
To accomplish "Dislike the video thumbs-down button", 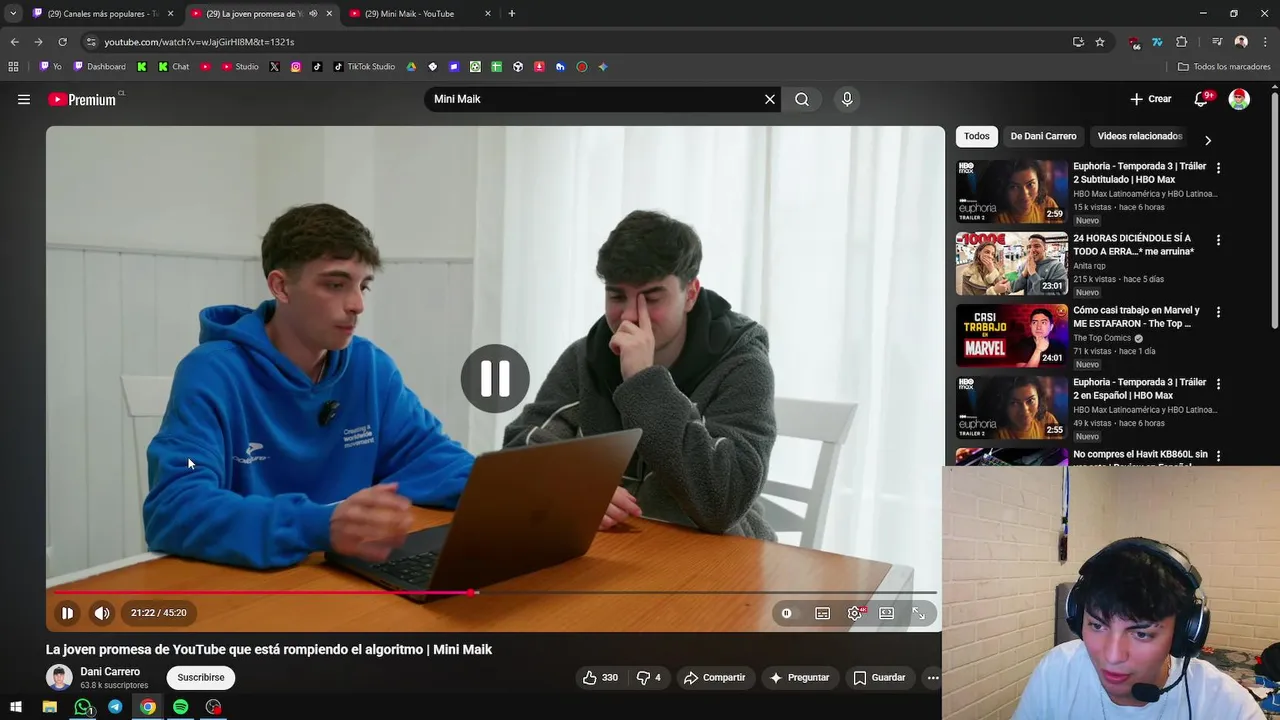I will 648,677.
